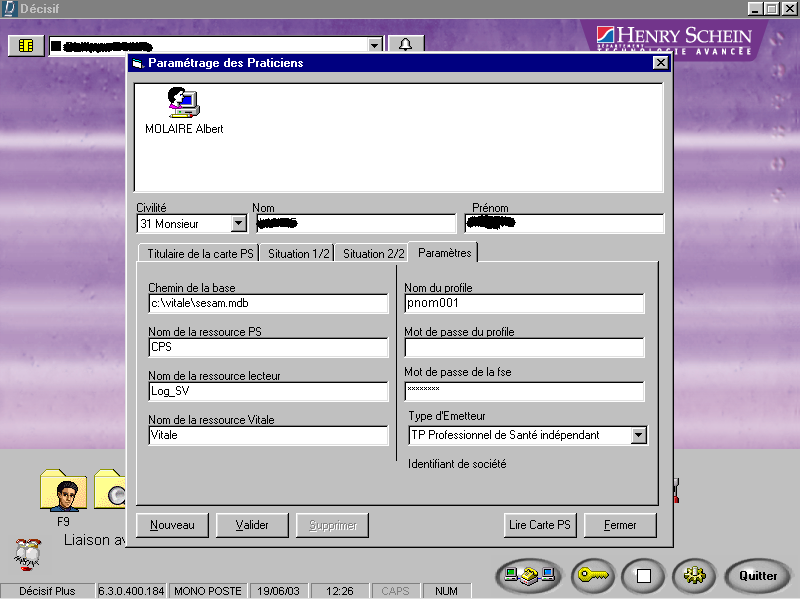
Task: Select the Situation 2/2 tab
Action: coord(373,254)
